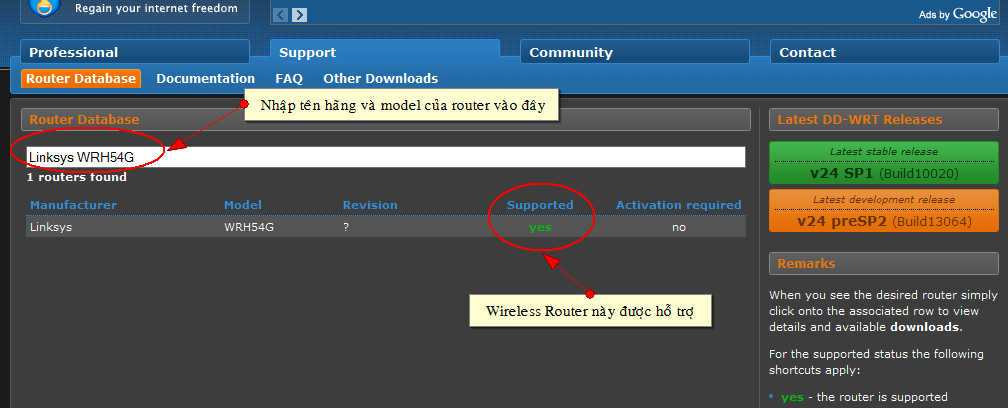The width and height of the screenshot is (1008, 408).
Task: Click the Supported column header
Action: (540, 205)
